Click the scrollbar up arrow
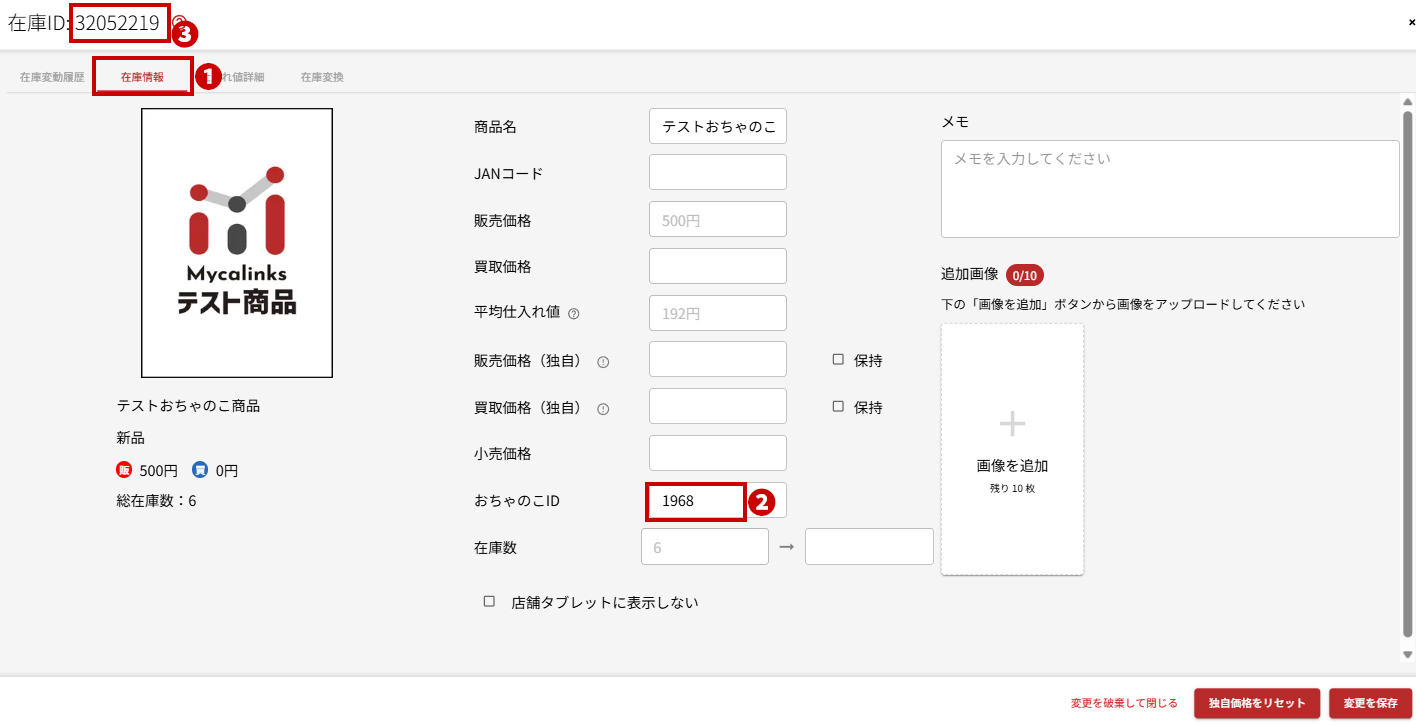Screen dimensions: 1416x725 1407,102
